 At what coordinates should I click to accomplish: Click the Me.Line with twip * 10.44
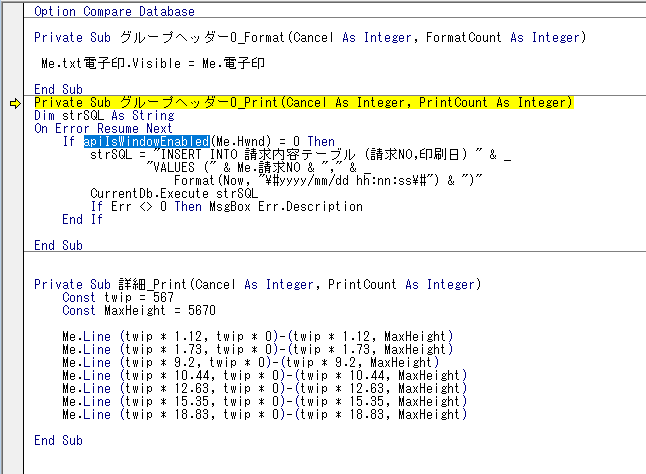(264, 376)
